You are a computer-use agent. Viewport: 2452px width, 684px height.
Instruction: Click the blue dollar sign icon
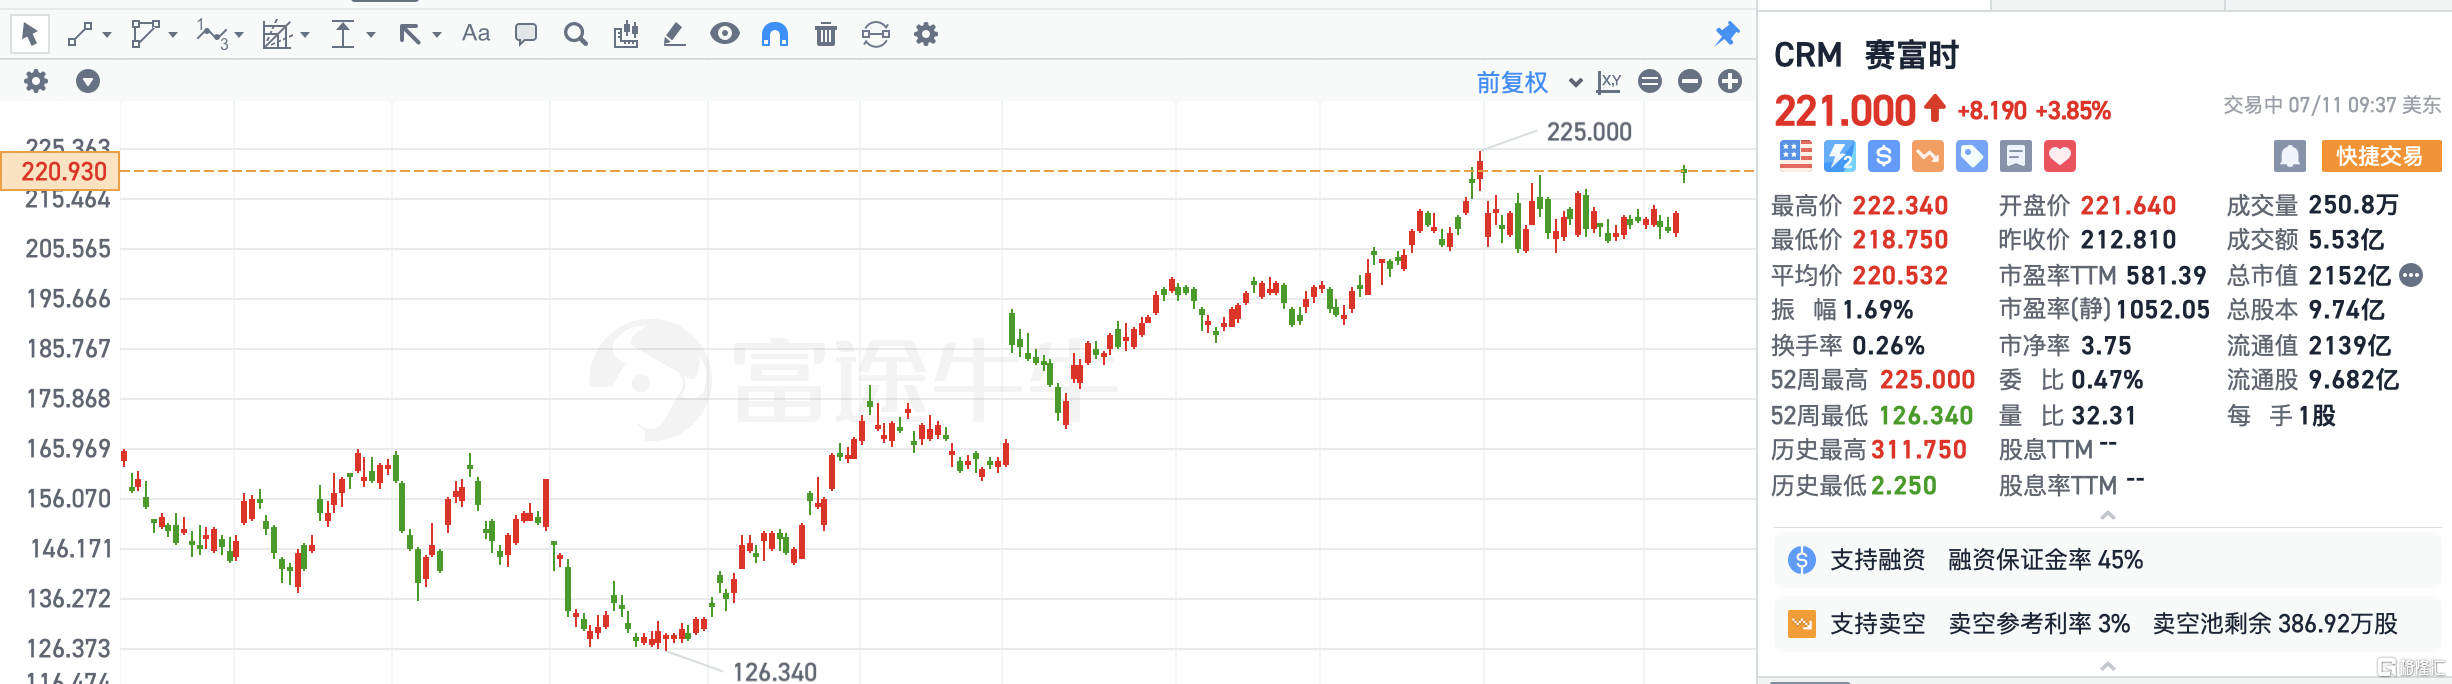click(x=1884, y=156)
